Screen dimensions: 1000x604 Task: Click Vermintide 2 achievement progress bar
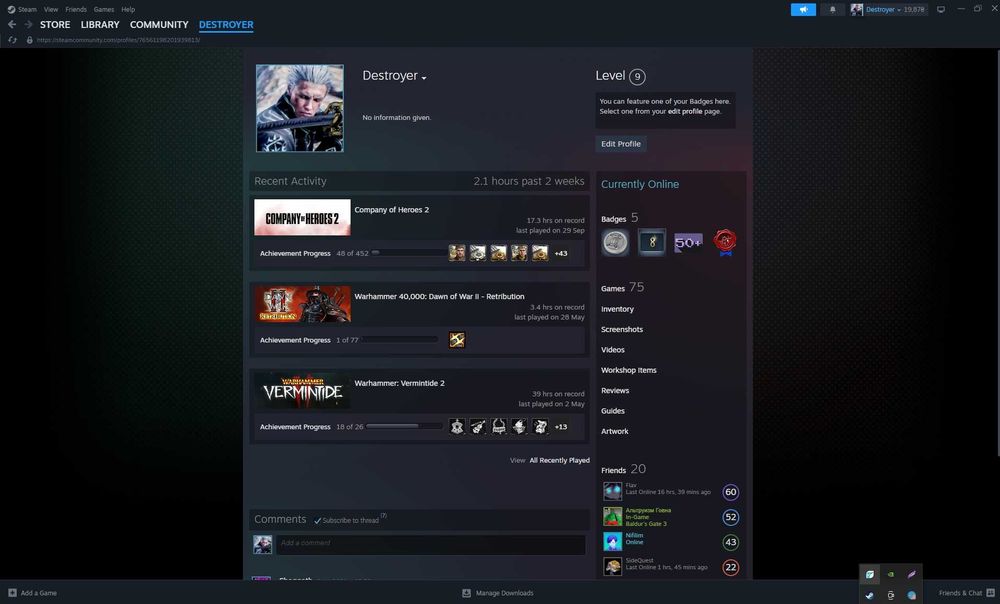click(404, 426)
